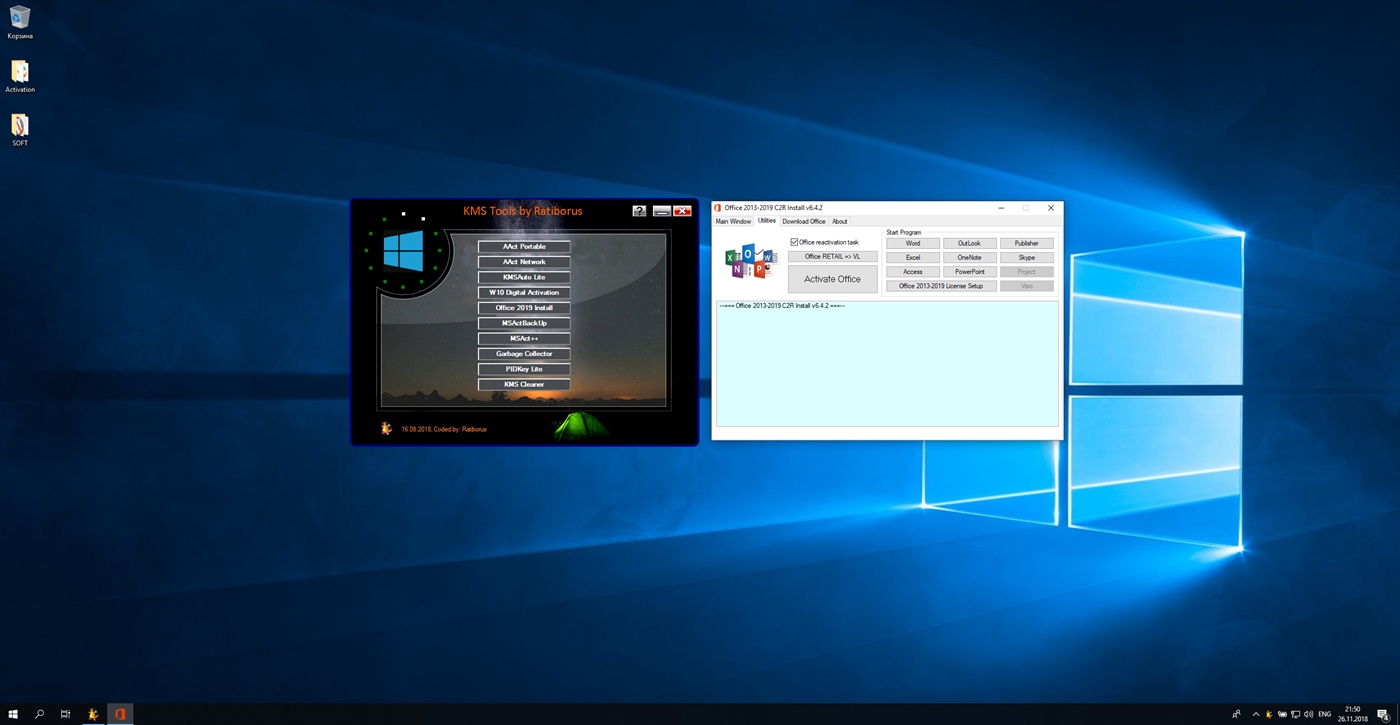Screen dimensions: 1400x725
Task: Click the Ratiborus mascot icon in KMS Tools footer
Action: click(x=386, y=428)
